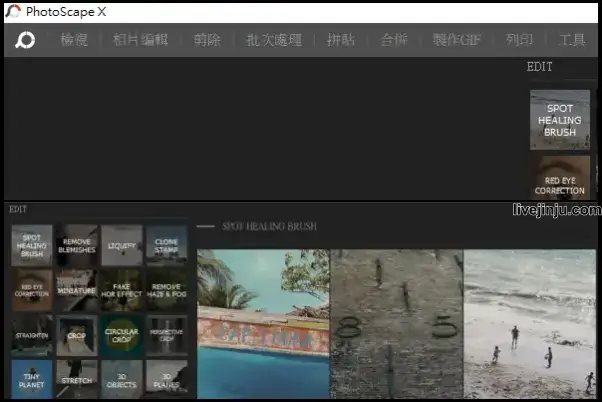Select the Liquify tool tile
This screenshot has height=402, width=602.
(x=122, y=245)
